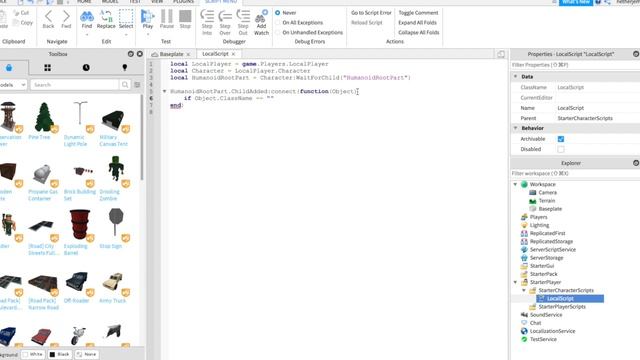The height and width of the screenshot is (360, 640).
Task: Collapse the StarterCharacterScripts tree node
Action: pyautogui.click(x=524, y=291)
